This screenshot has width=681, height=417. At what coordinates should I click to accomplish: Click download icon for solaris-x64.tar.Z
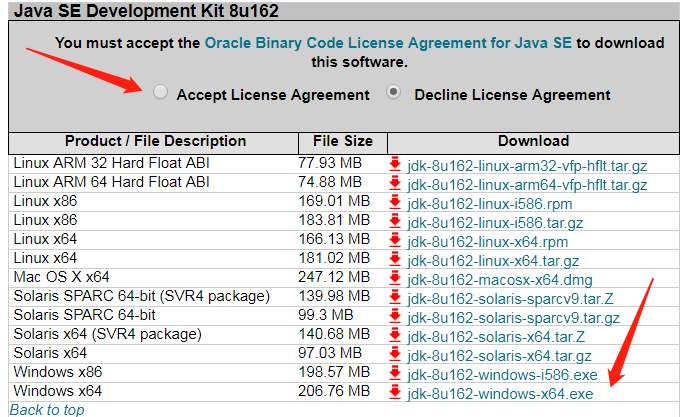[x=395, y=335]
